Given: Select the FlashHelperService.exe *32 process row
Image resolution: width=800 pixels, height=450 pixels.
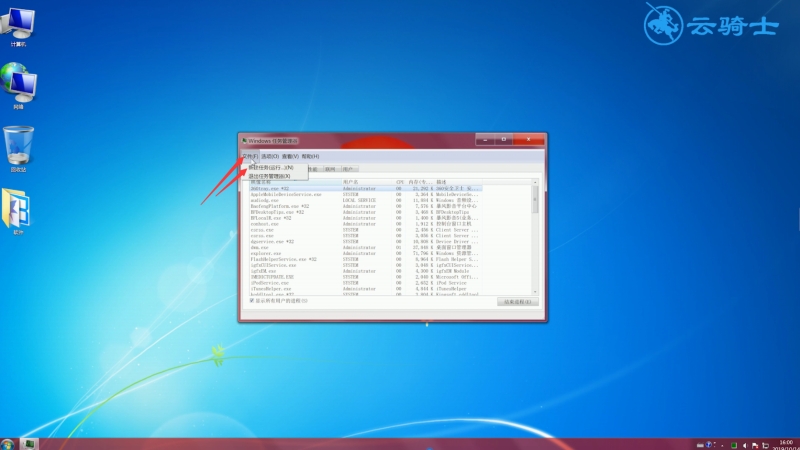Looking at the screenshot, I should [365, 259].
